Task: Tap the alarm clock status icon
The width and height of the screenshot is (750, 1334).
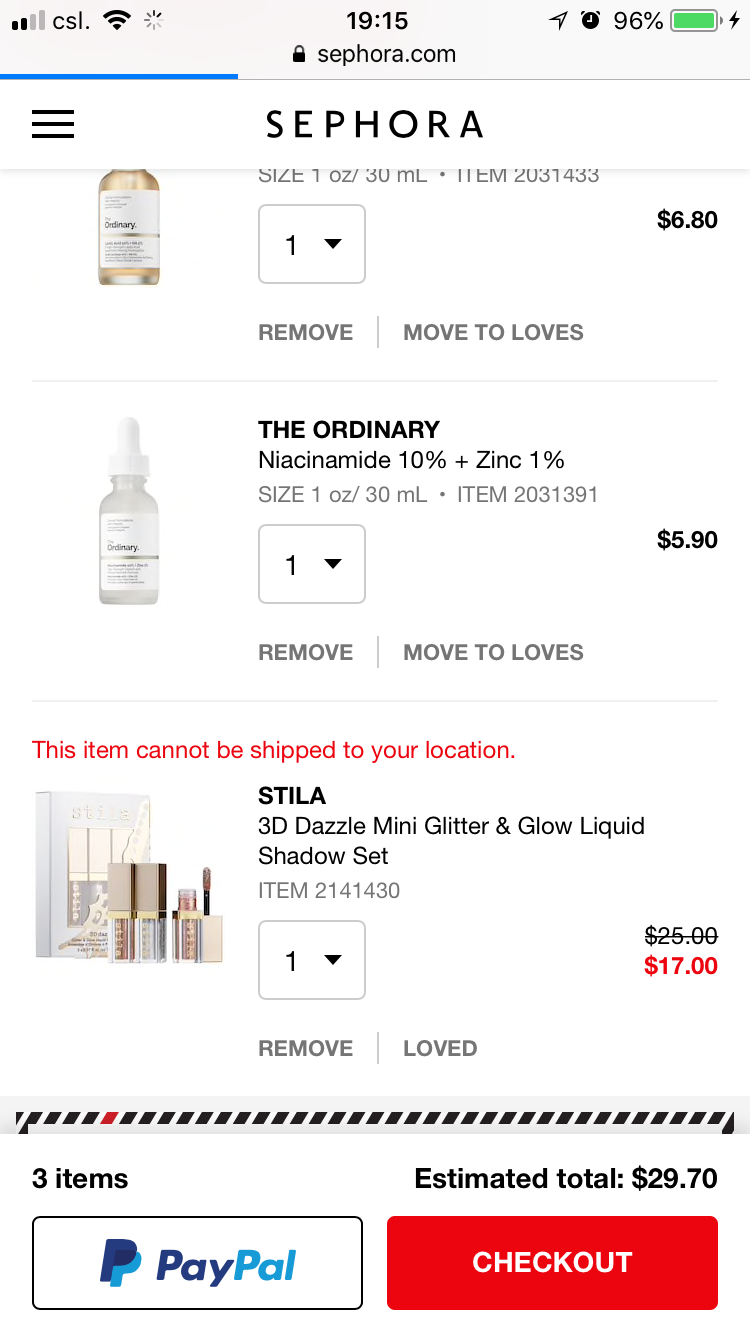Action: point(590,20)
